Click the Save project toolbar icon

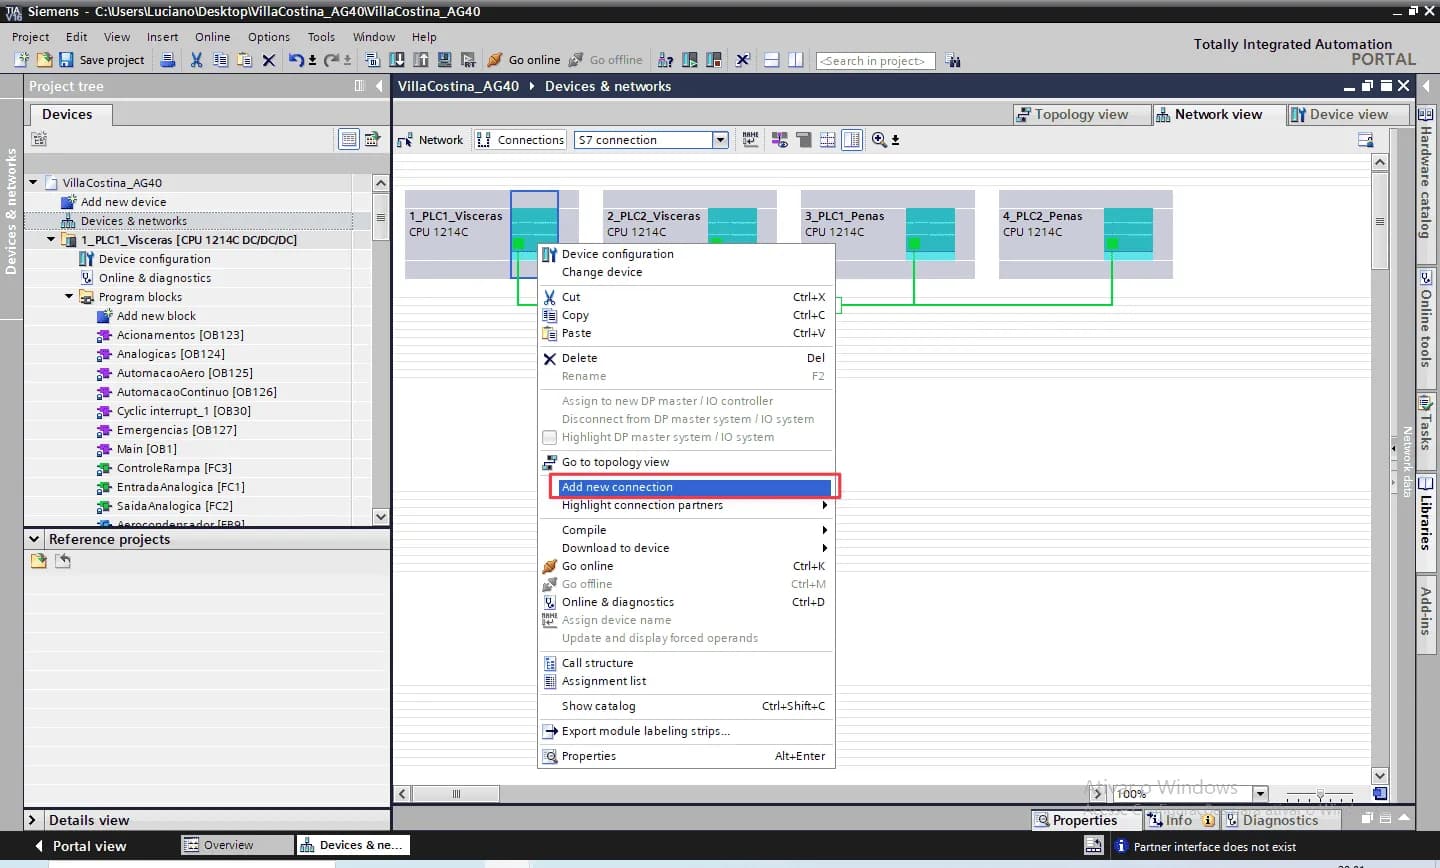tap(66, 60)
